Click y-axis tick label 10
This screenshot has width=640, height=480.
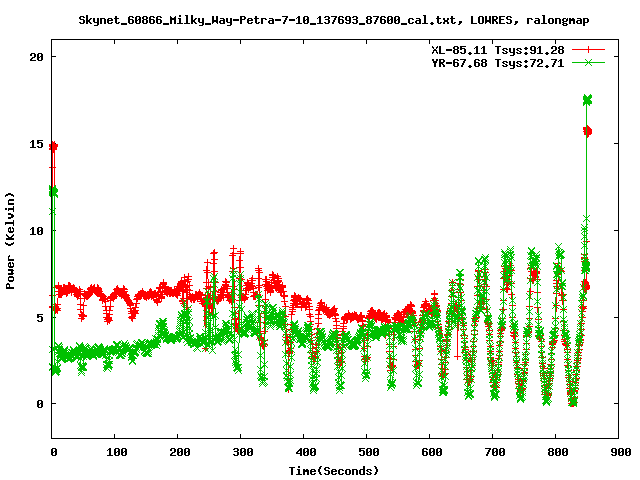36,231
